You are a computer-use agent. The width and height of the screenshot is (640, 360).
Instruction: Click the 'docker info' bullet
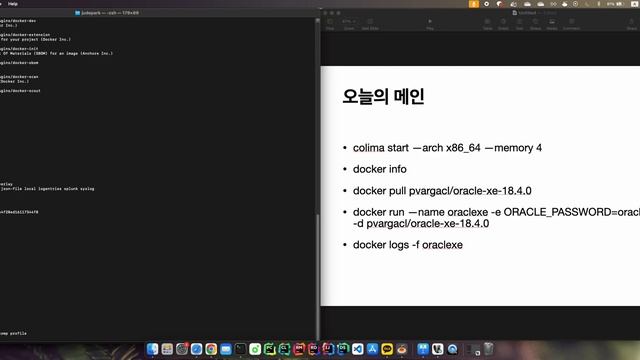coord(380,169)
